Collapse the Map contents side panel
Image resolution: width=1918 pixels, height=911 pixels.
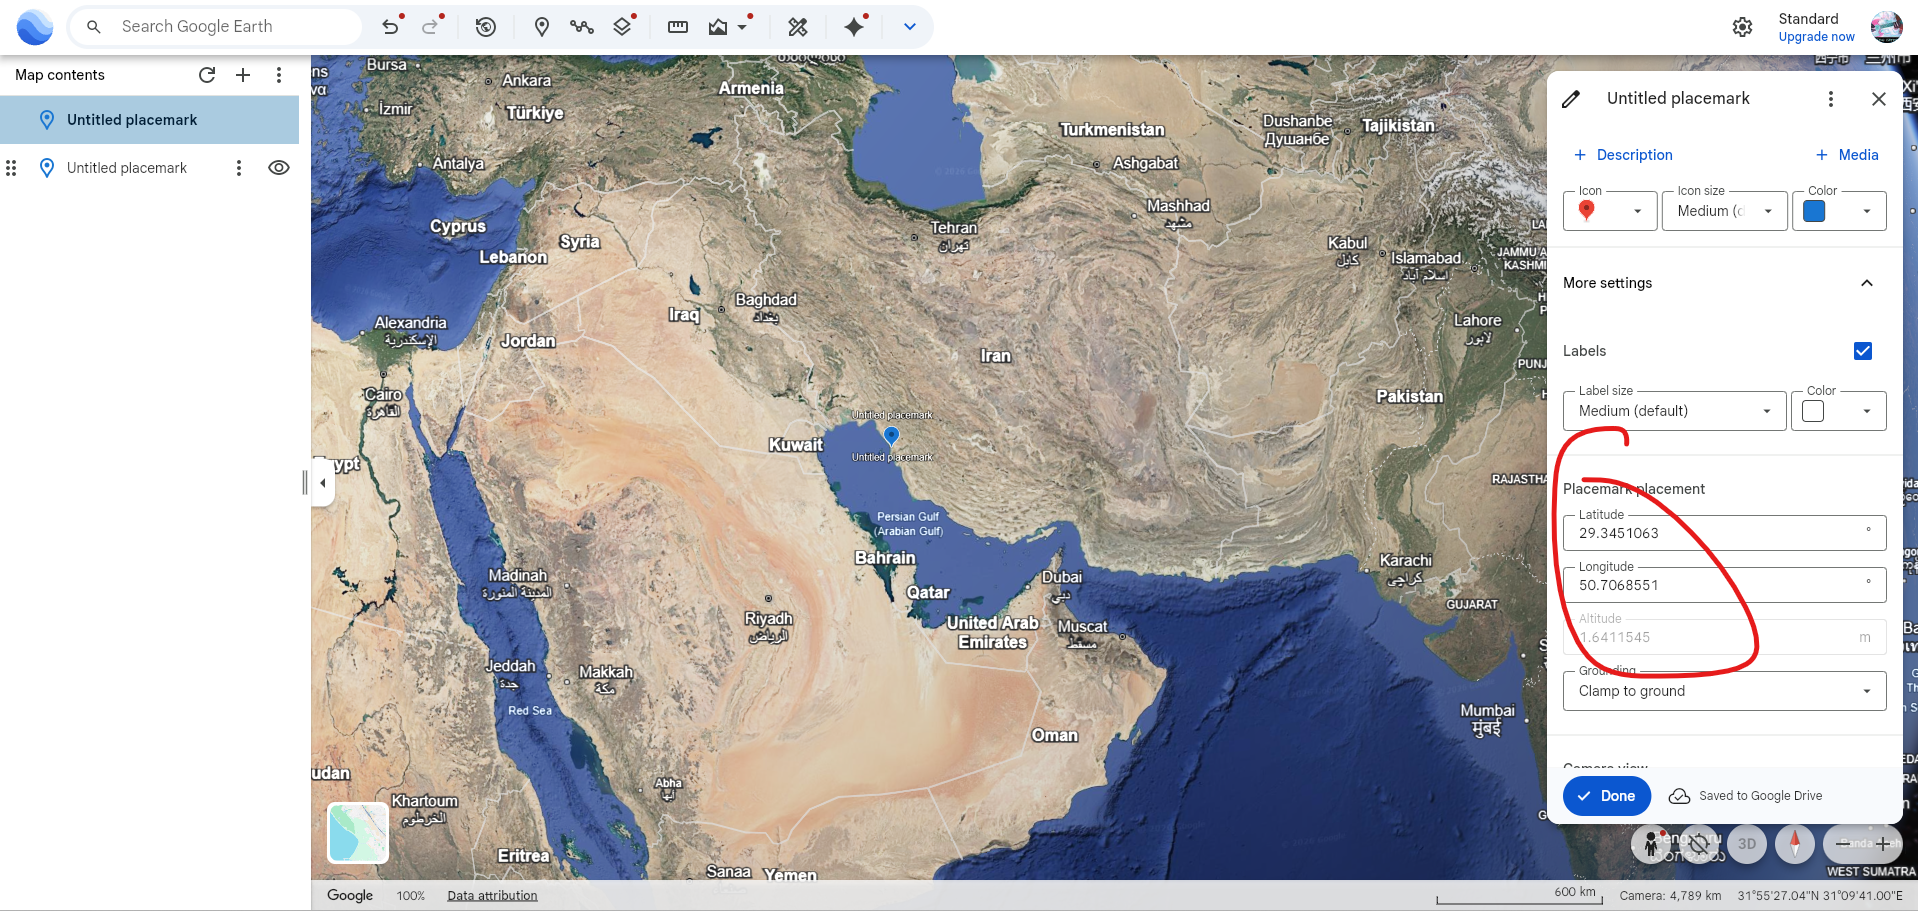click(323, 483)
